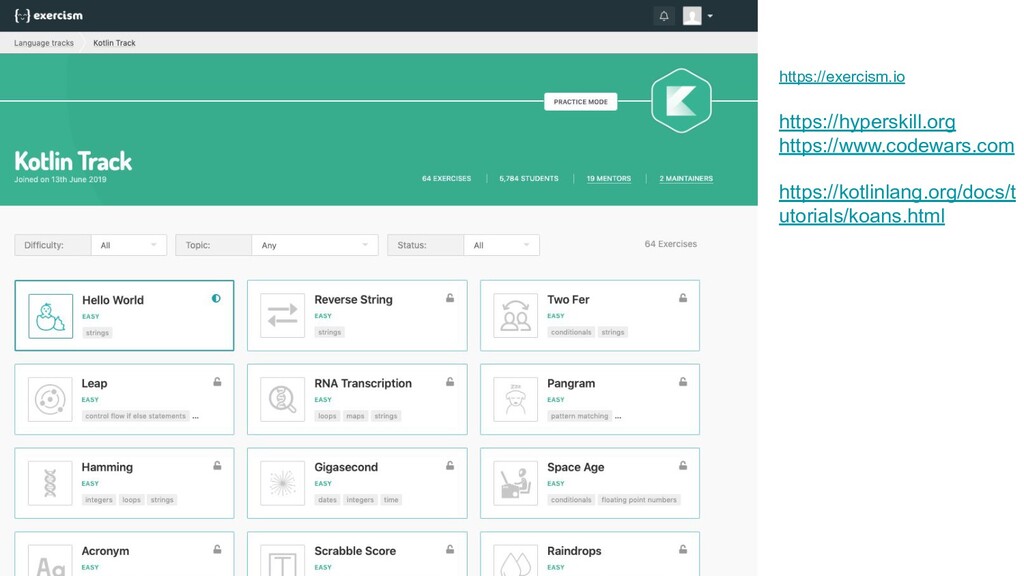Click Two Fer conditionals tag
Image resolution: width=1024 pixels, height=576 pixels.
point(571,332)
